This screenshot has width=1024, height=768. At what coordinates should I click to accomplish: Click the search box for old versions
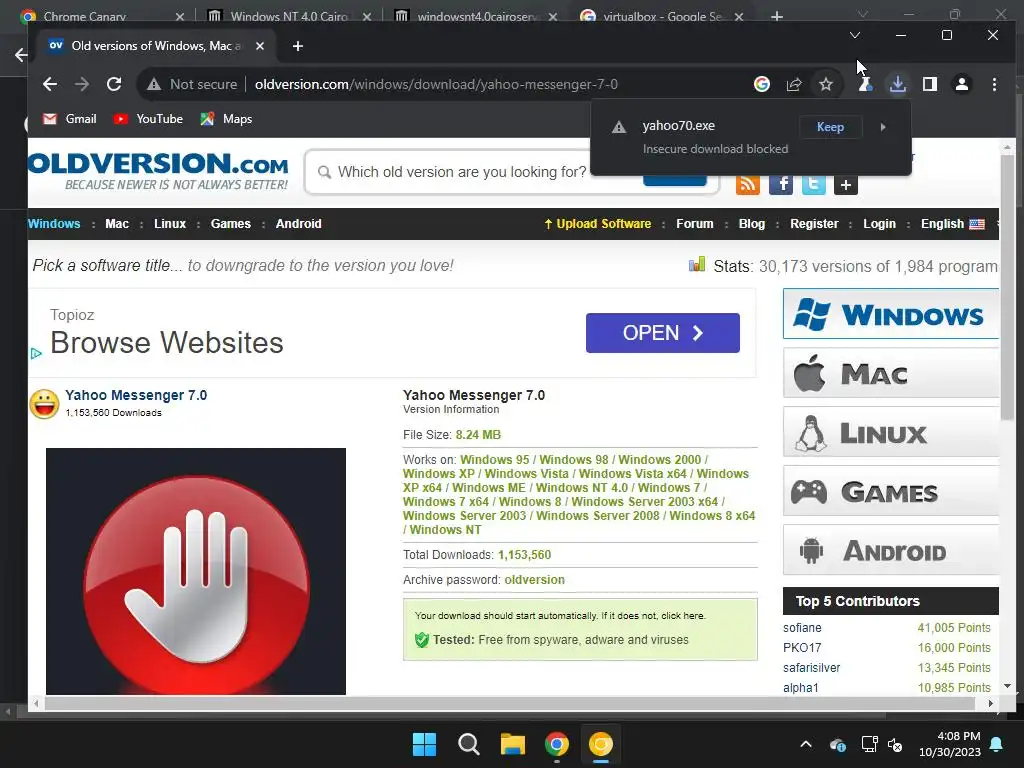point(460,172)
